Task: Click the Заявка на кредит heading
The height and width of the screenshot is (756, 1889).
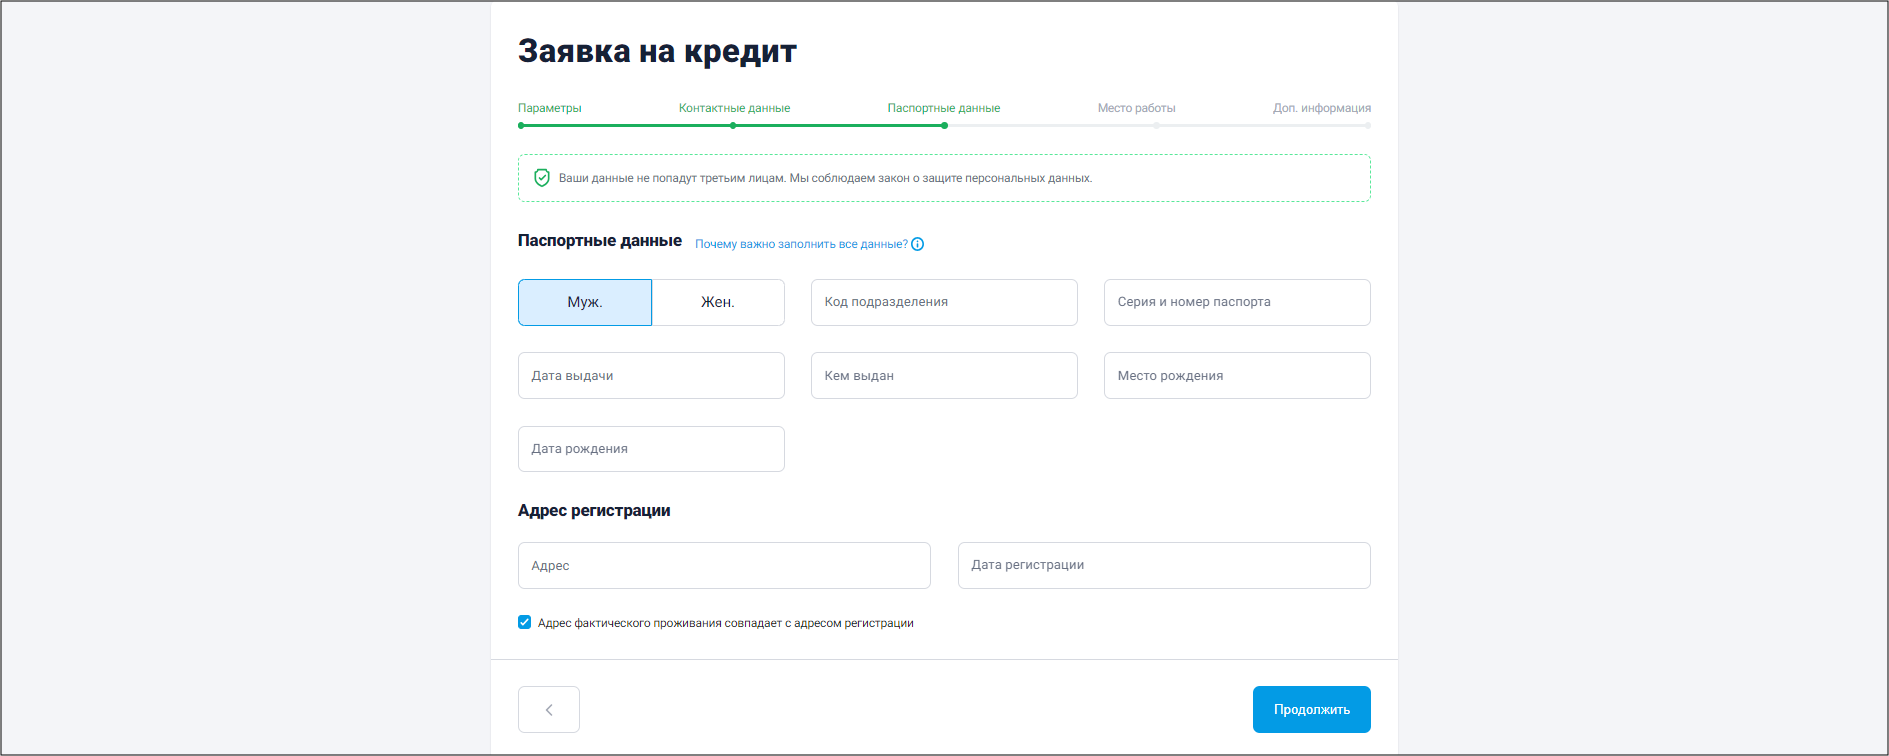Action: 657,51
